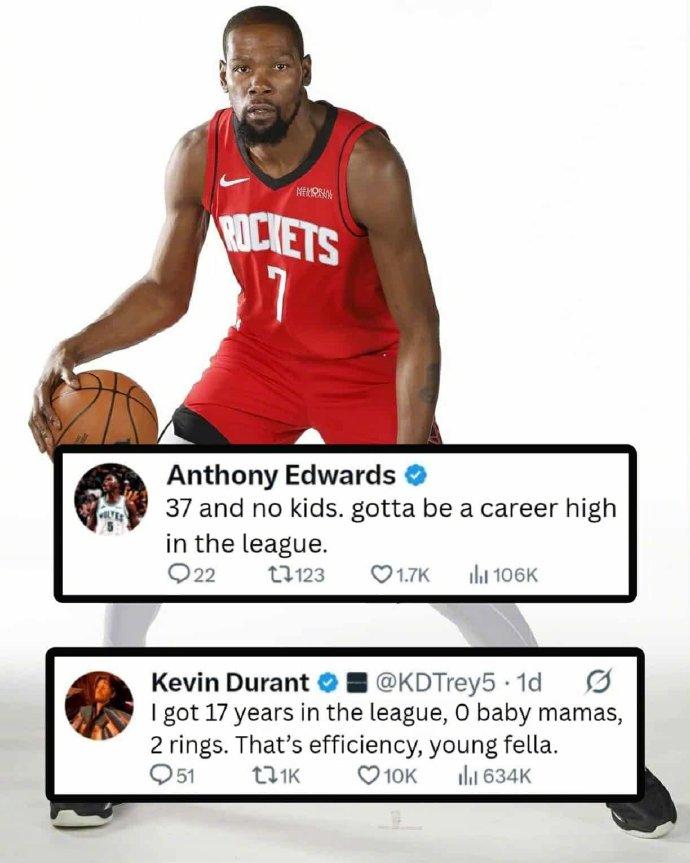Click the '17 years in the league' tweet text
Screen dimensions: 690x863
coord(386,729)
